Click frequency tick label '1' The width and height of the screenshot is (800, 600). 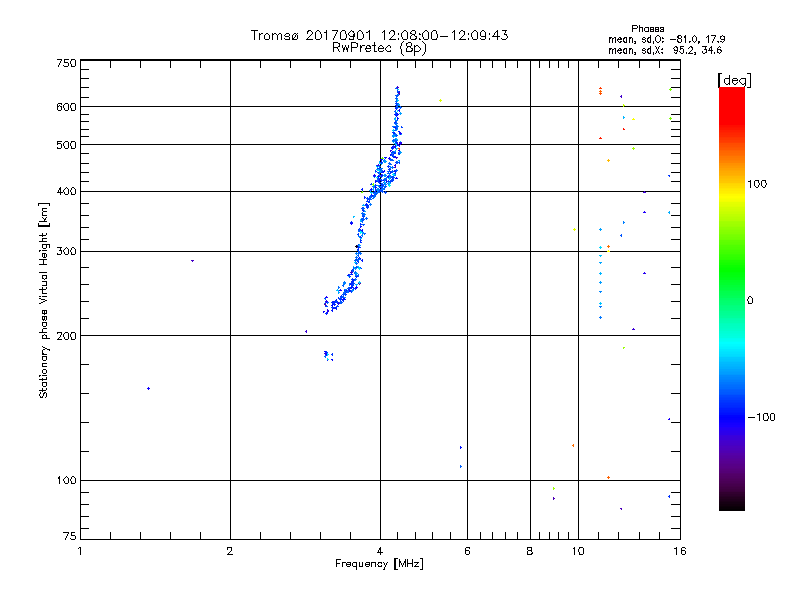click(x=80, y=551)
